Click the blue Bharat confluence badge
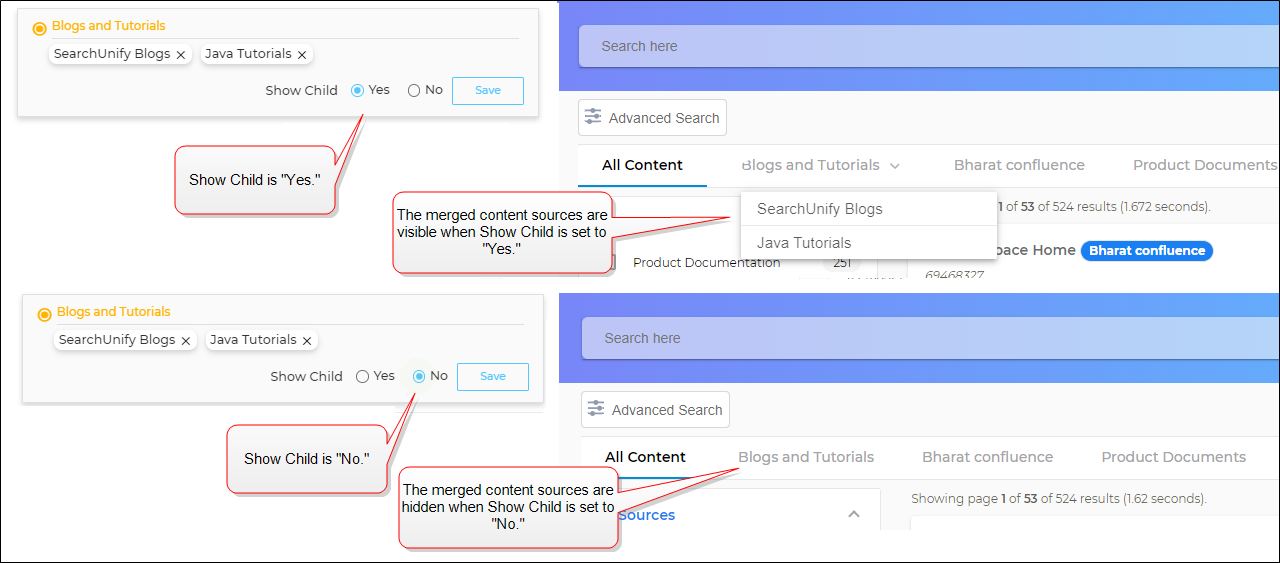 click(1146, 251)
